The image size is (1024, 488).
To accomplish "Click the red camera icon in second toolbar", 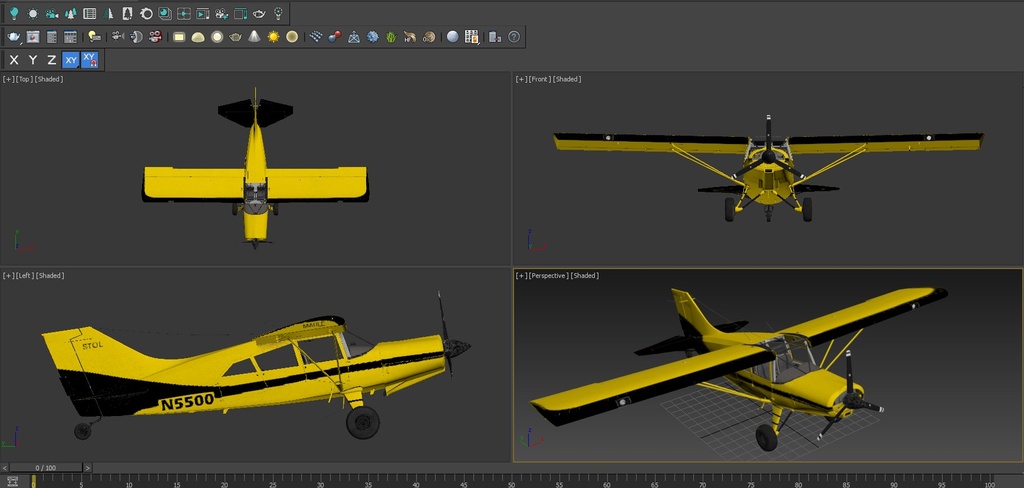I will (x=155, y=37).
